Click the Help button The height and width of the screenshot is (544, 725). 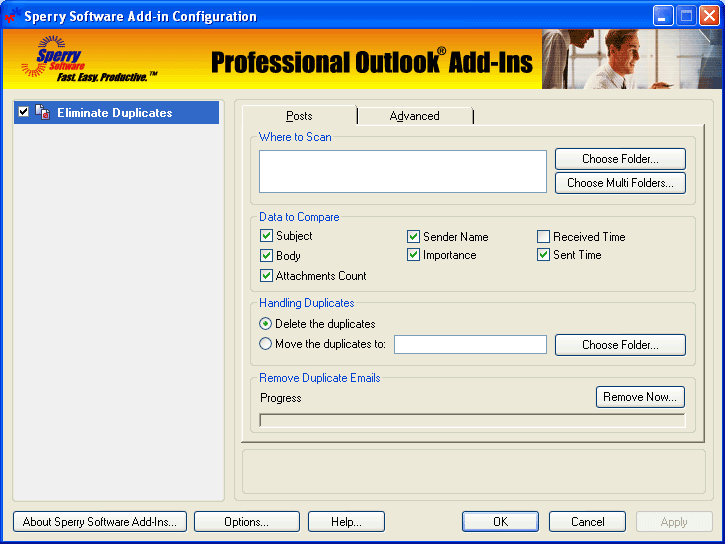click(x=346, y=522)
